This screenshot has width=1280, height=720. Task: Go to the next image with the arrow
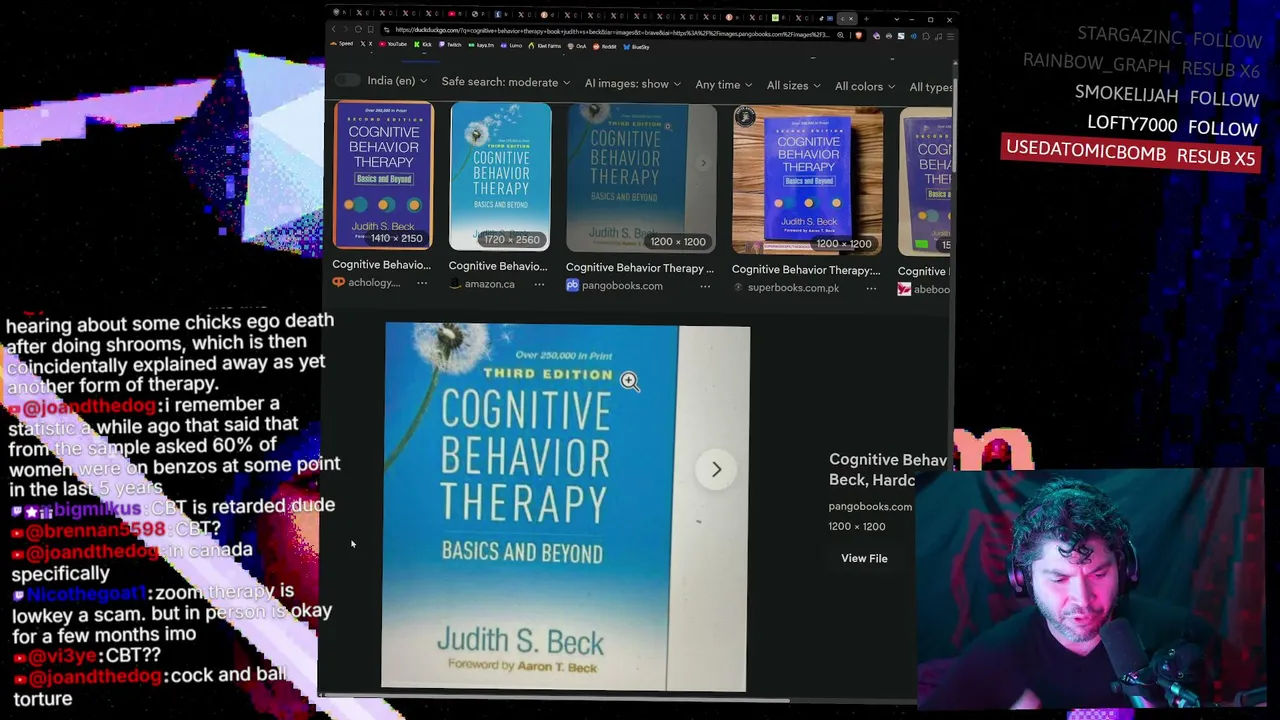click(716, 469)
